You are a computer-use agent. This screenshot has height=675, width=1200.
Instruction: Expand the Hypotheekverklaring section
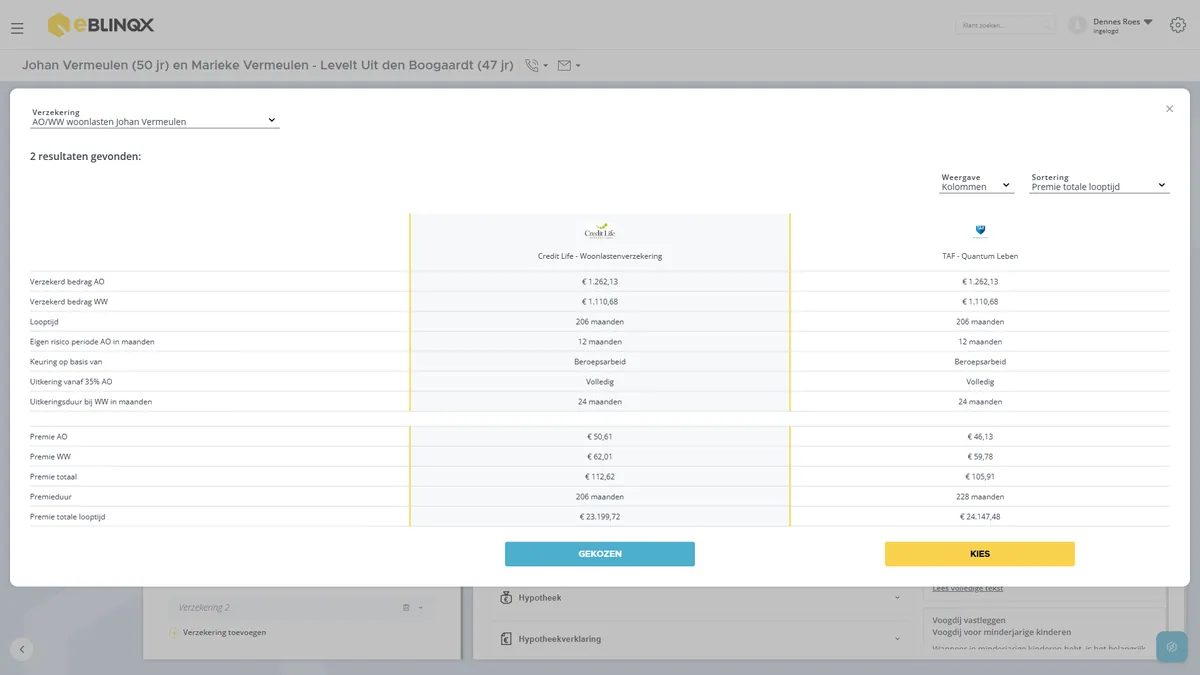(897, 639)
